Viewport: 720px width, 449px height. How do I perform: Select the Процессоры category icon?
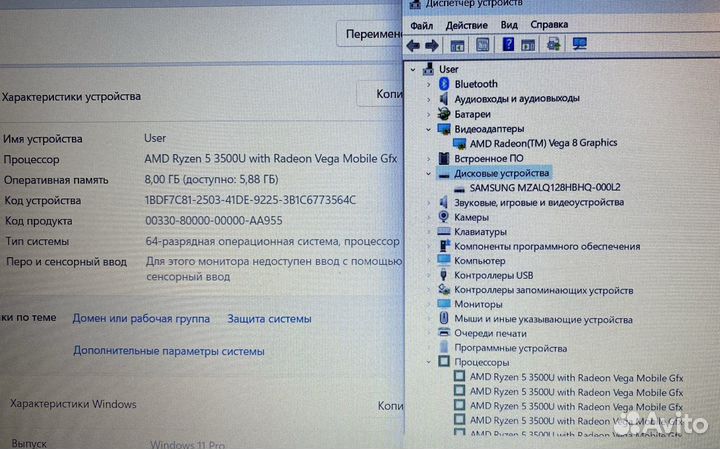coord(444,361)
